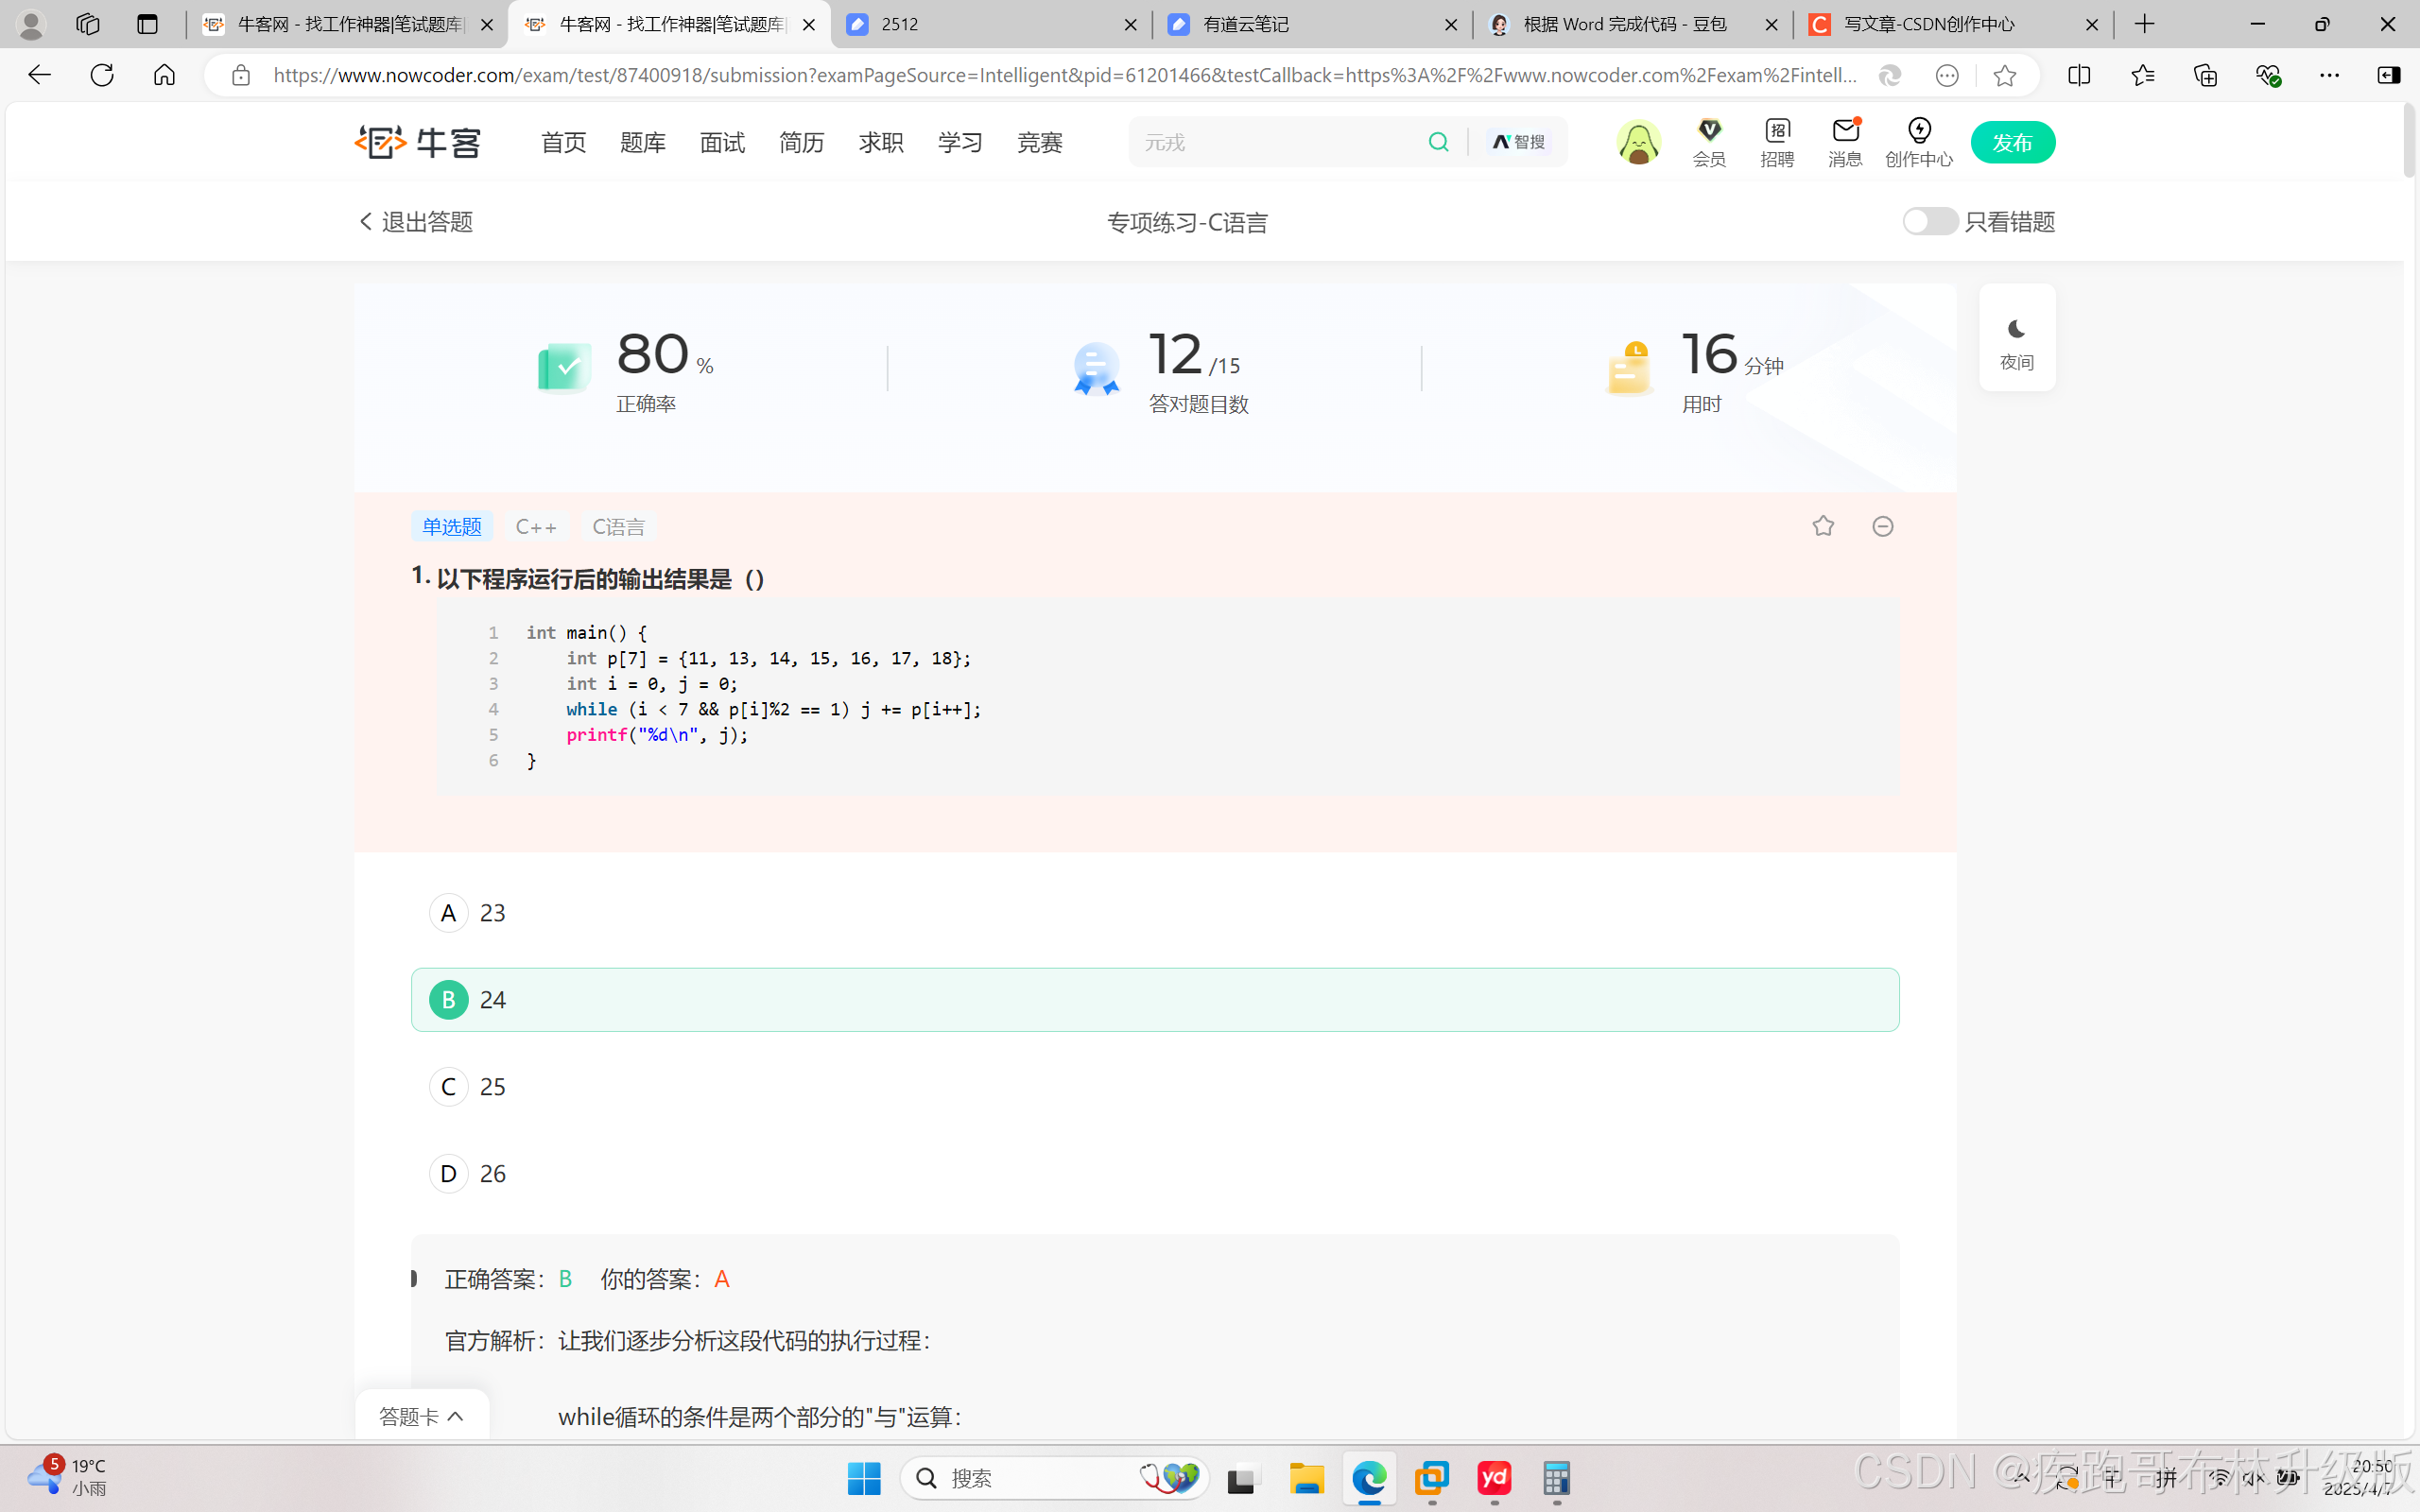
Task: Expand the 答题卡 answer card panel
Action: click(x=422, y=1416)
